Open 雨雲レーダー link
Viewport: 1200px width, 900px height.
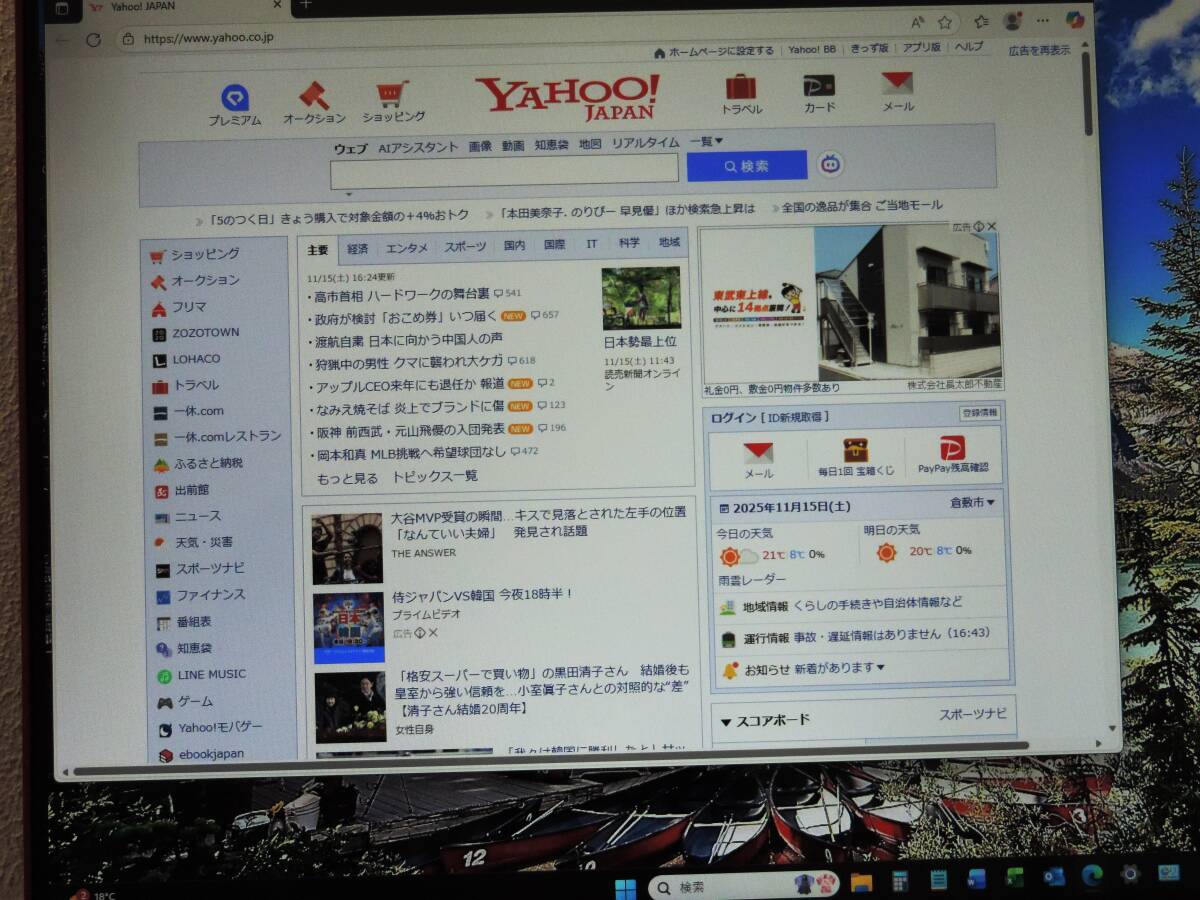point(752,580)
